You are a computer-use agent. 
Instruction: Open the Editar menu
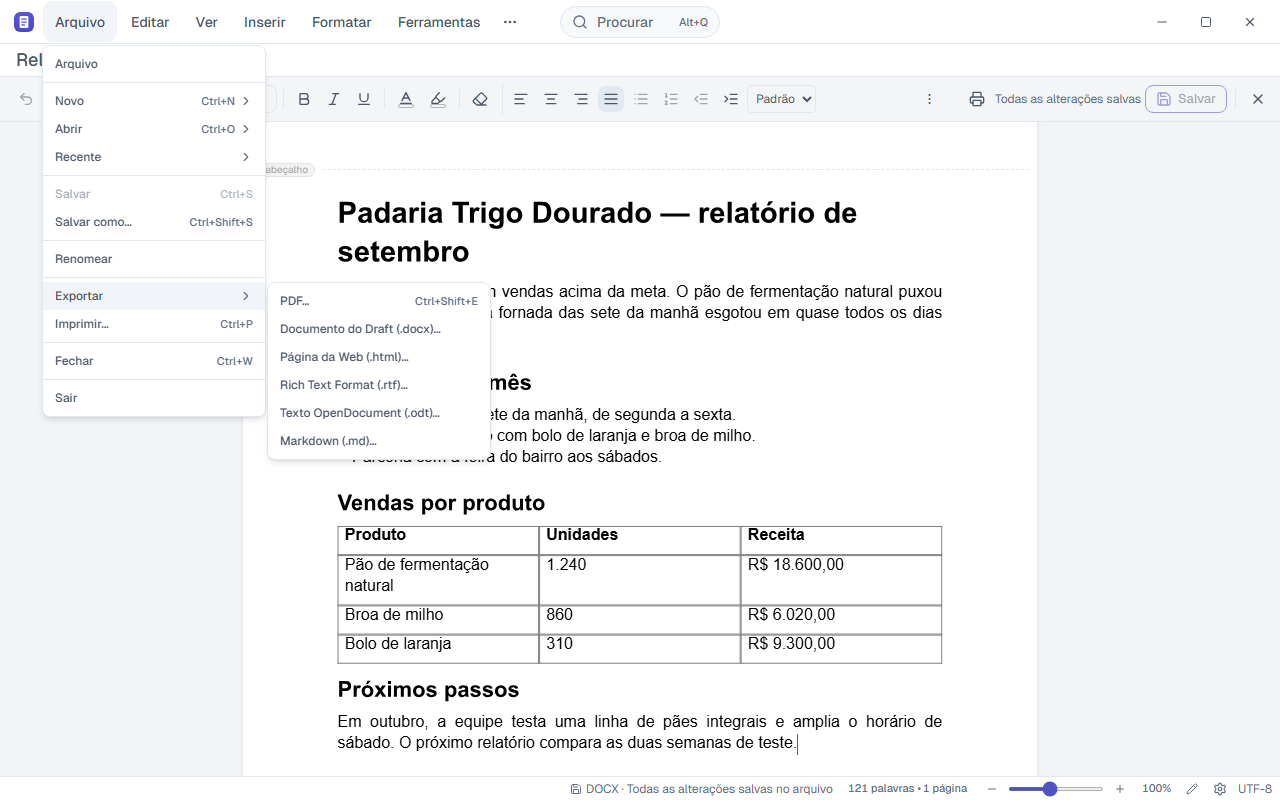(x=150, y=22)
